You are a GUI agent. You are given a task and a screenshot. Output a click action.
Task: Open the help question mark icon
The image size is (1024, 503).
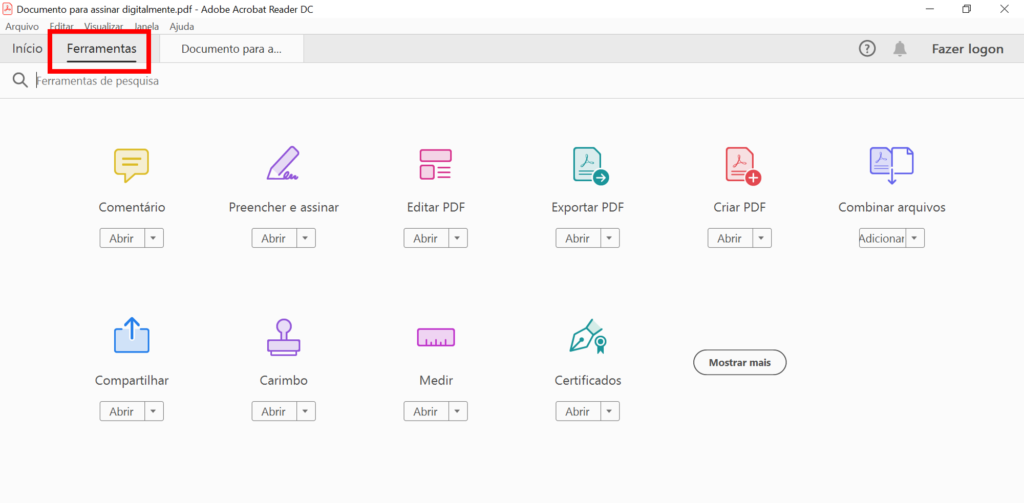[x=867, y=49]
